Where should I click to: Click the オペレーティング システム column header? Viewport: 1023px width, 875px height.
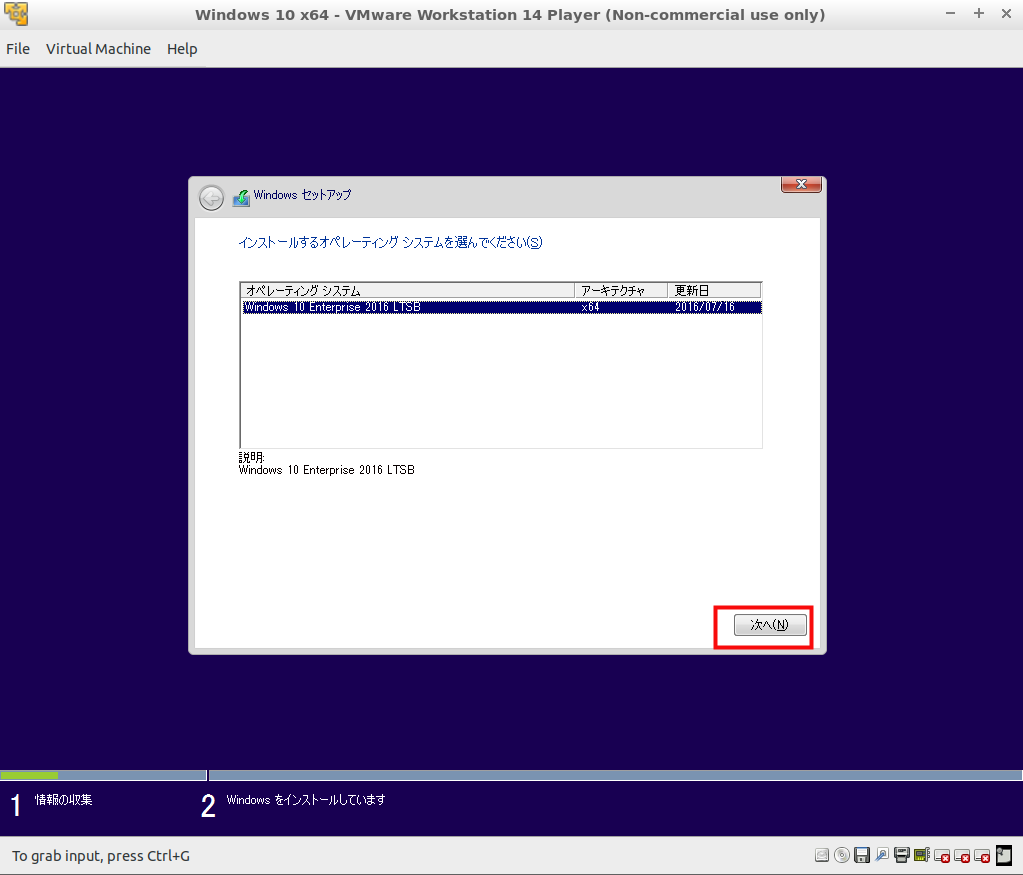point(408,290)
